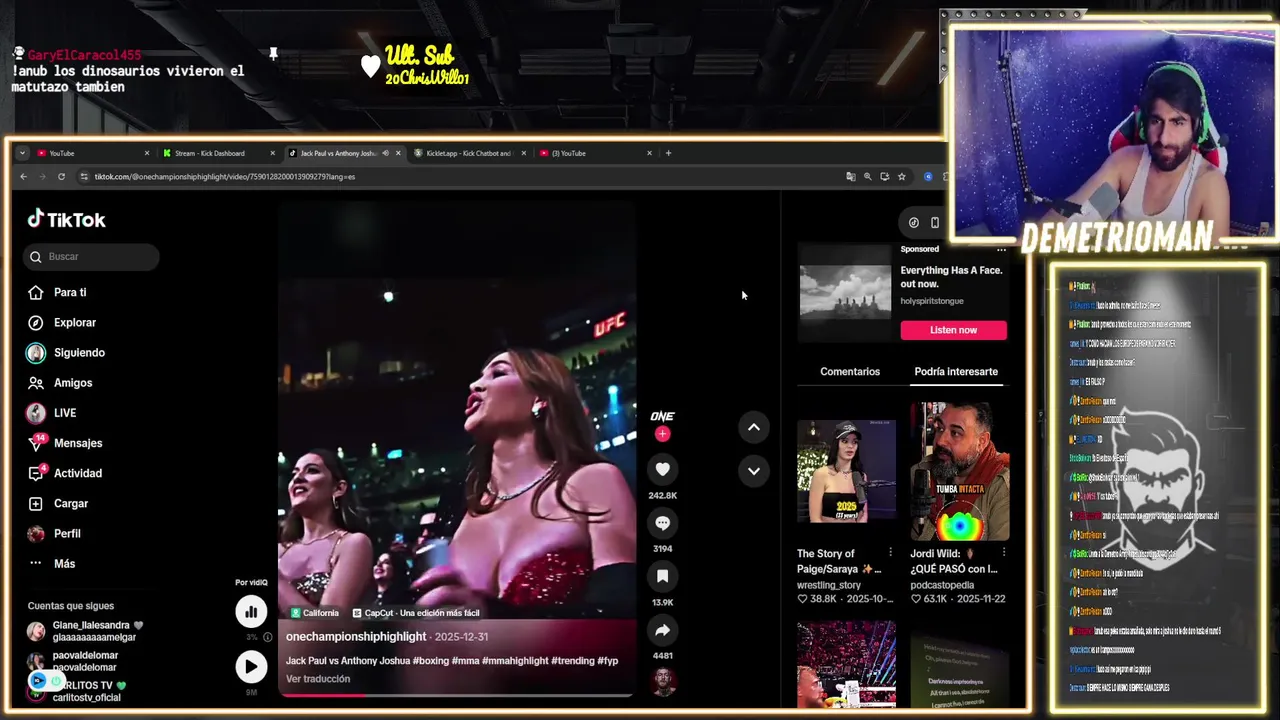Click the #trending hashtag
The width and height of the screenshot is (1280, 720).
coord(573,661)
